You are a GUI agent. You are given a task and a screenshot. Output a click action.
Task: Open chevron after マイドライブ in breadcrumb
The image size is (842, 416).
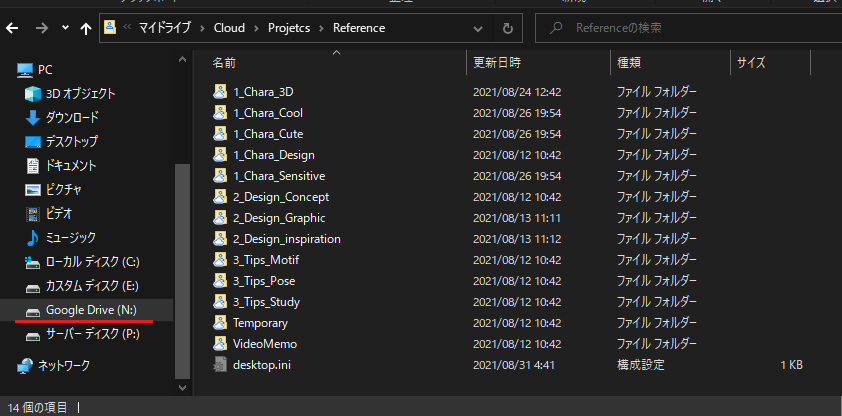(202, 28)
